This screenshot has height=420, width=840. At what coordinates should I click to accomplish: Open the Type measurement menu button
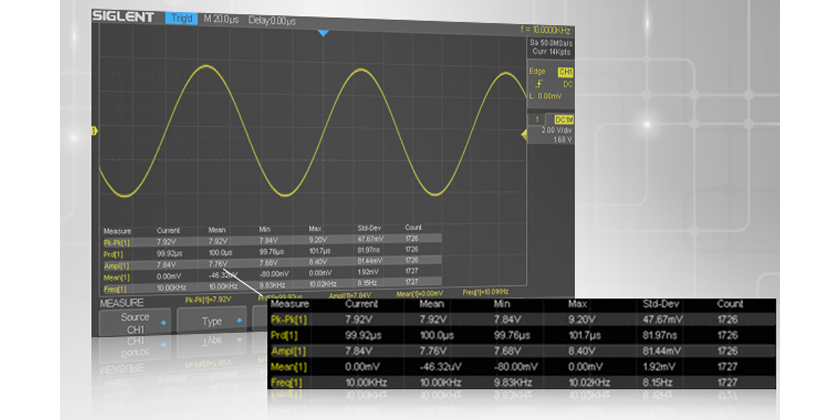tap(213, 323)
